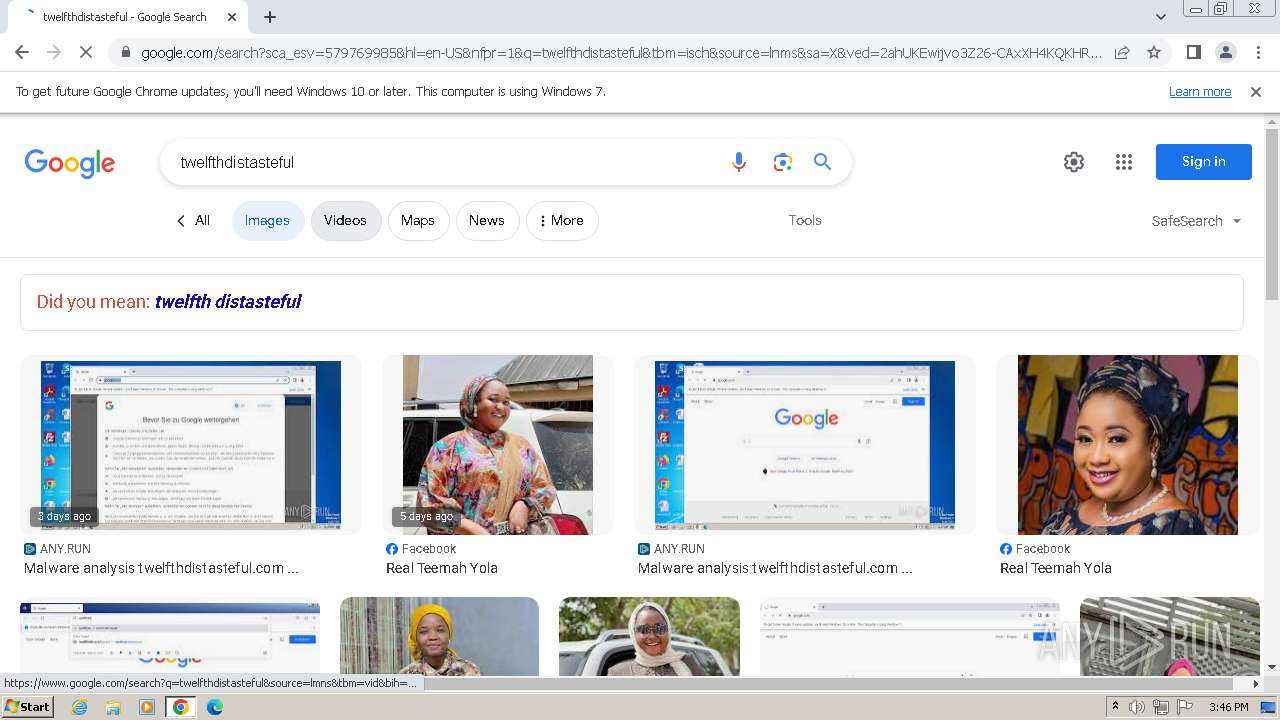Close the twelfthdistasteful Google Search tab

(232, 17)
